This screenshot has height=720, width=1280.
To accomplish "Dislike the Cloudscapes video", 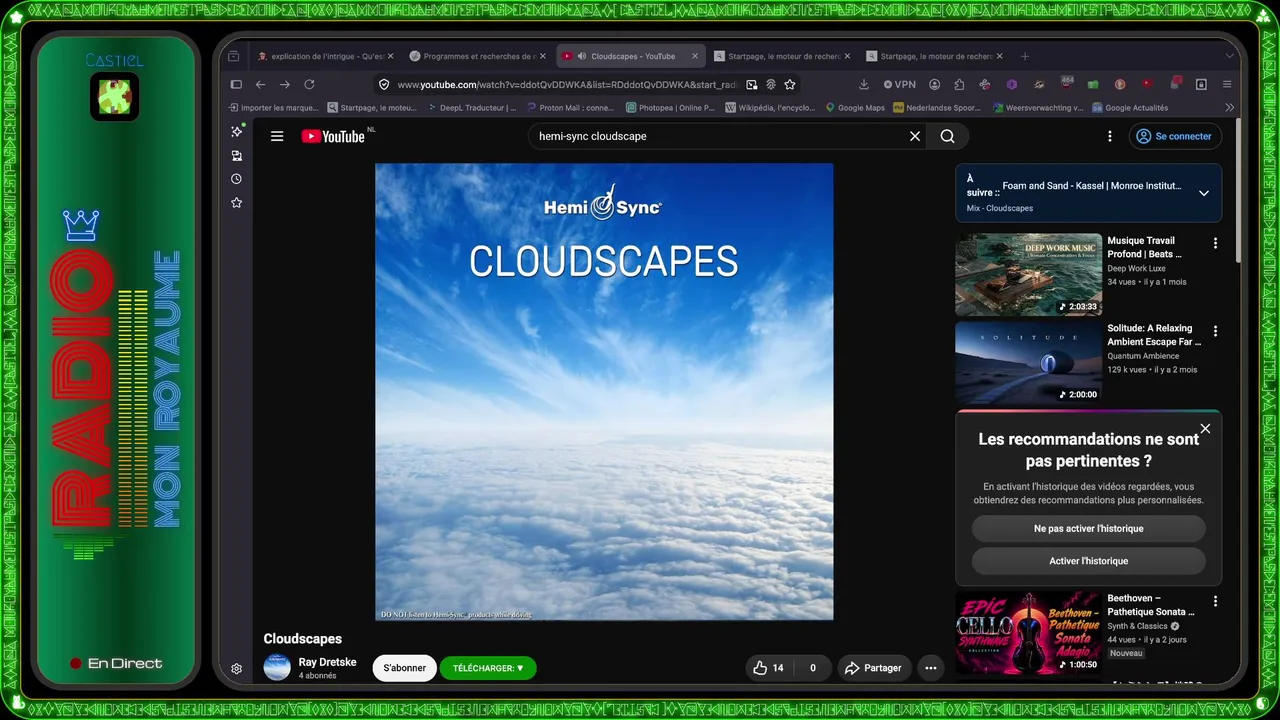I will tap(812, 668).
